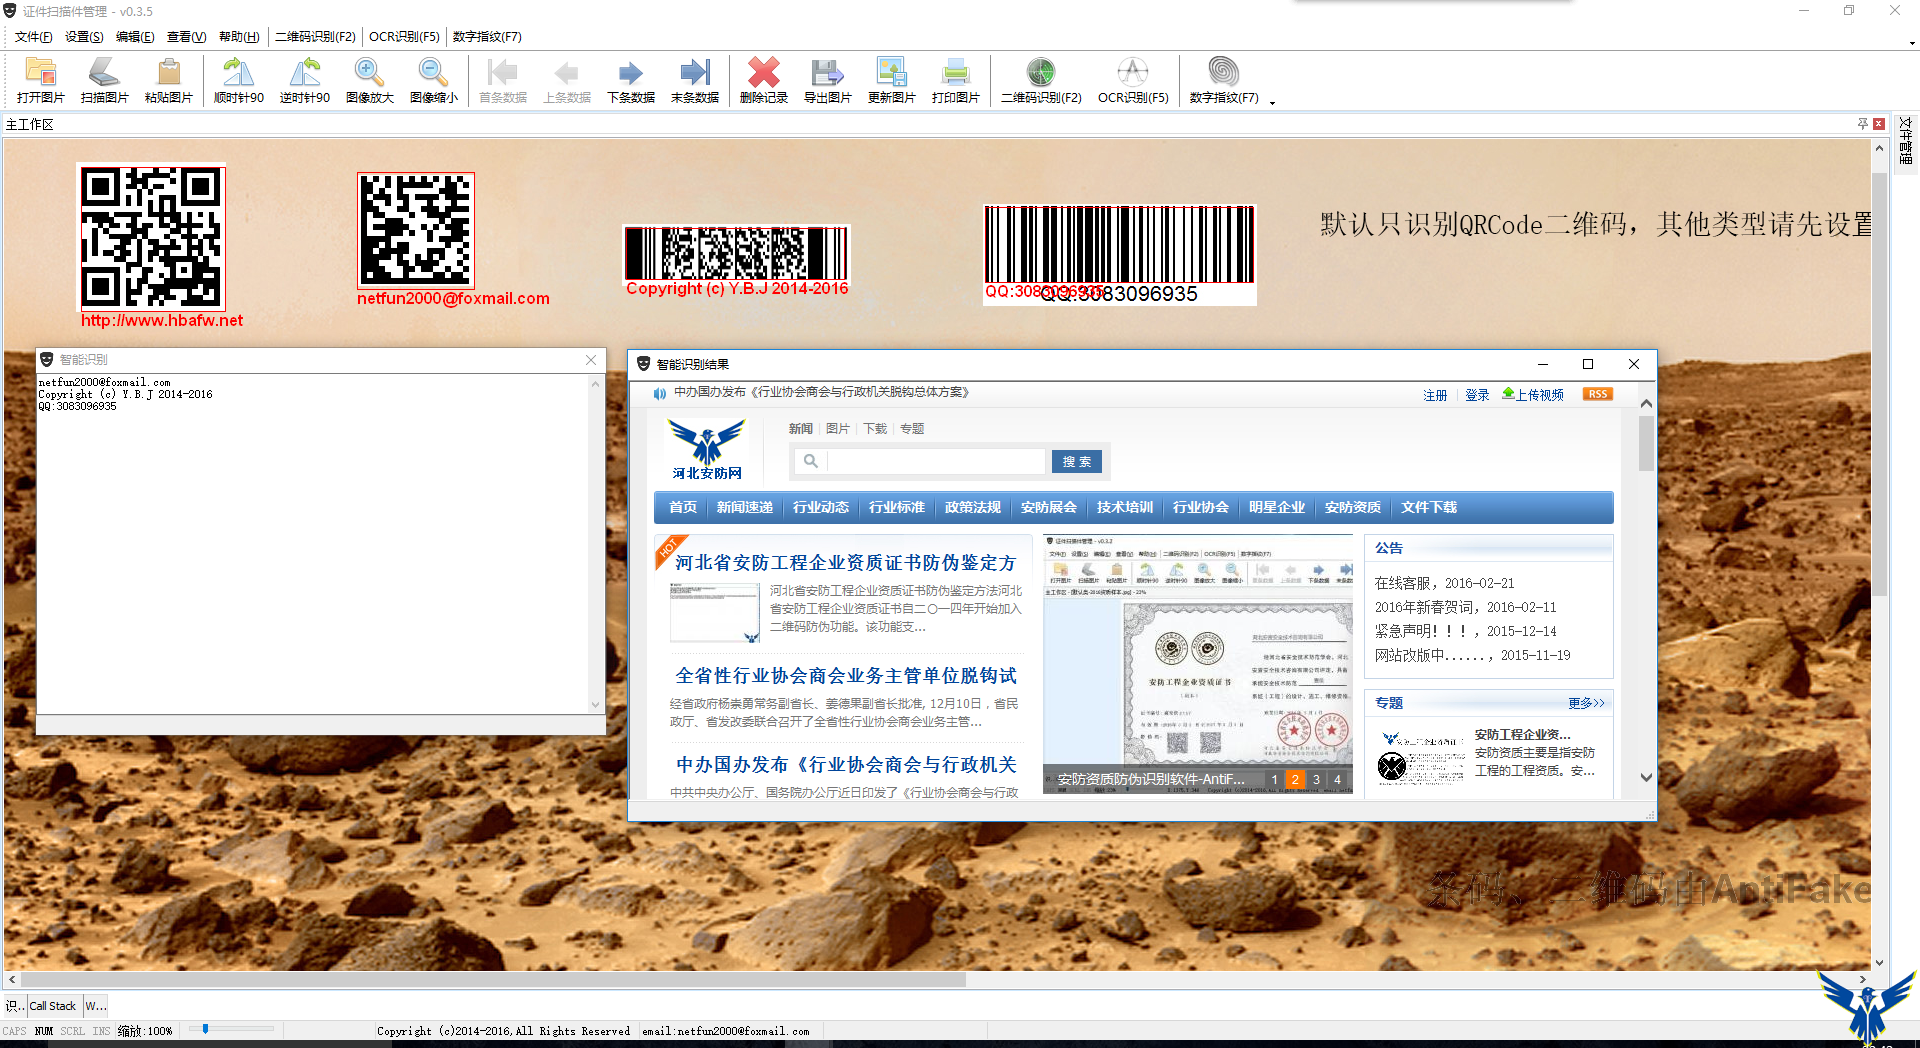Open headline 河北省安防工程企业资质证书防伪鉴定方
Viewport: 1920px width, 1048px height.
tap(845, 563)
